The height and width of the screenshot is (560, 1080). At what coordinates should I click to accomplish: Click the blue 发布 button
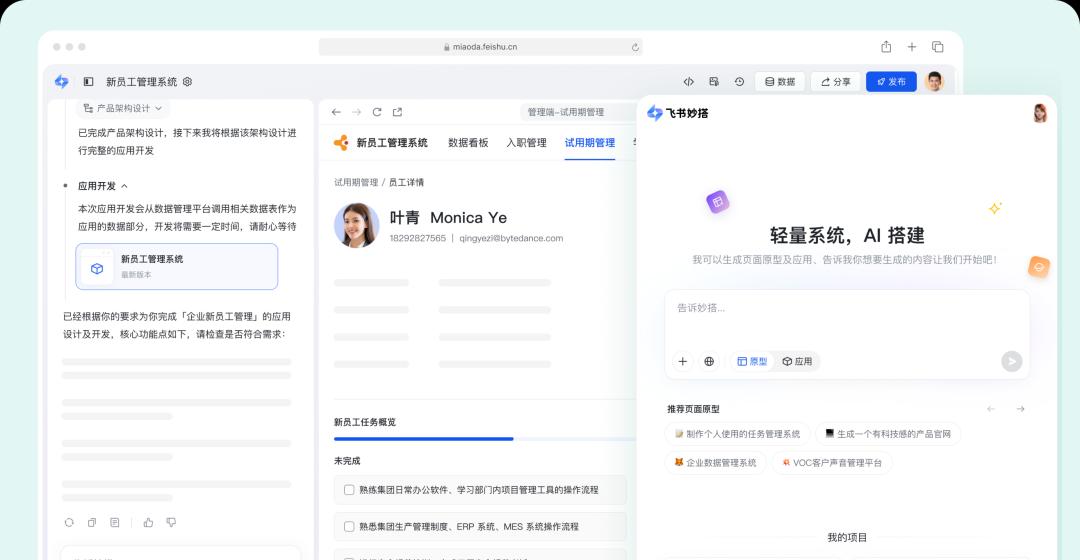[x=891, y=81]
